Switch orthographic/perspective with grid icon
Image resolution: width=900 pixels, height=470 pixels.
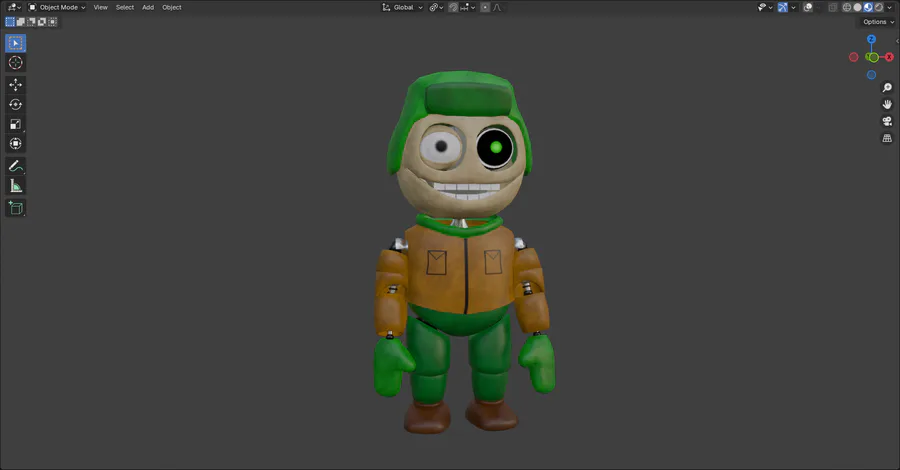pos(887,138)
